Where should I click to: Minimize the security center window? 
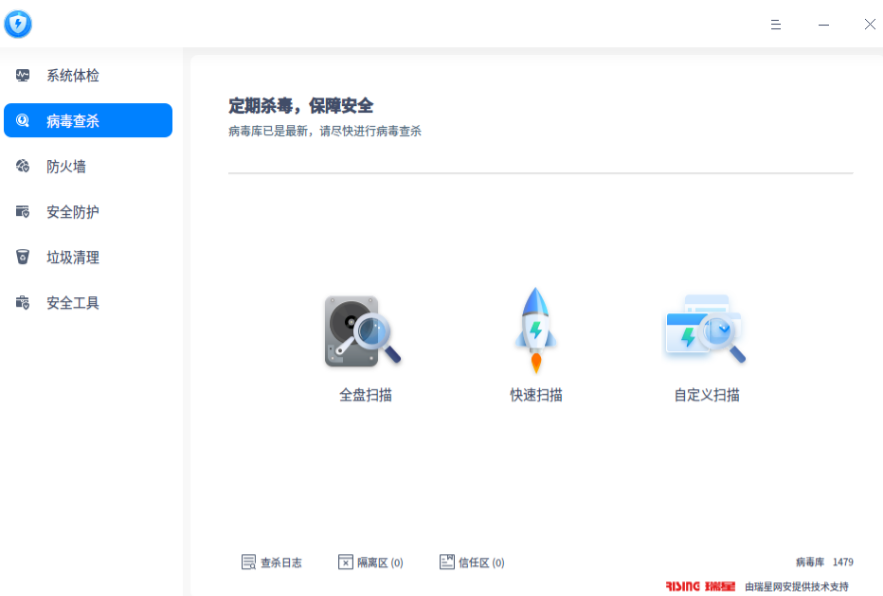point(823,25)
